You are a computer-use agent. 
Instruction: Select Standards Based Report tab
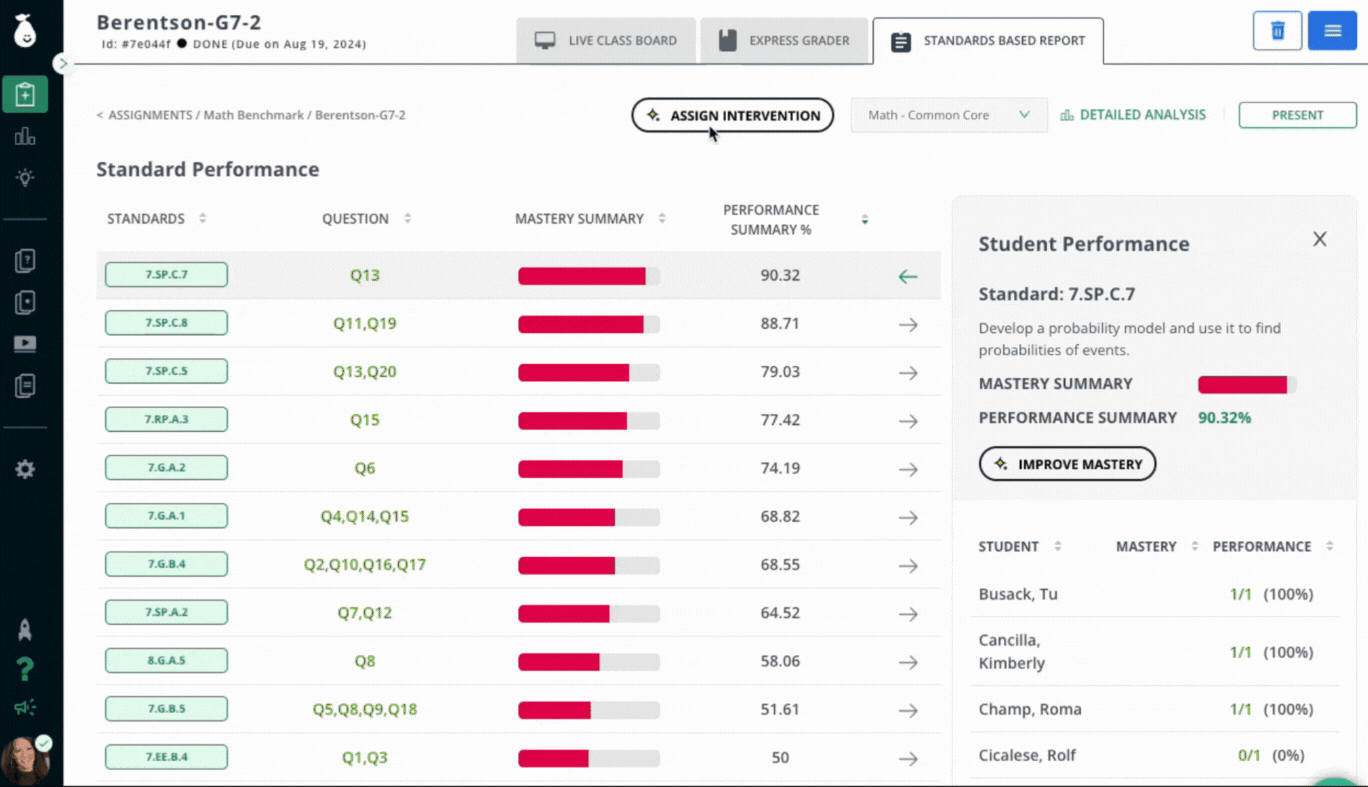(988, 41)
